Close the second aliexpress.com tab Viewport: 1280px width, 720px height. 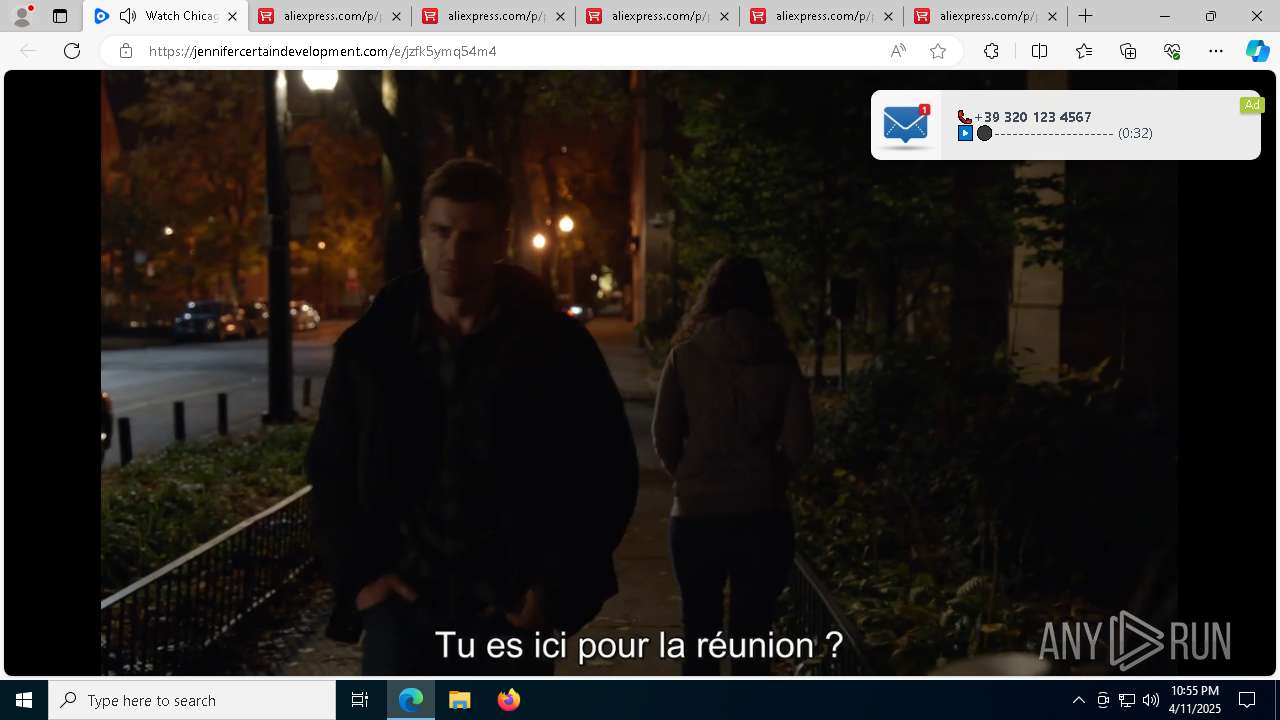560,16
